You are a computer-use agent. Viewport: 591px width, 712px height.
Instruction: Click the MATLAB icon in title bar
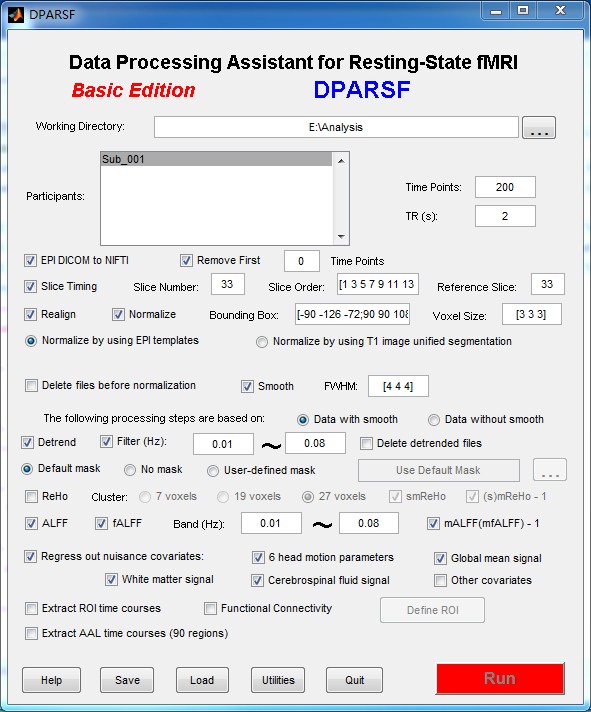(x=16, y=15)
